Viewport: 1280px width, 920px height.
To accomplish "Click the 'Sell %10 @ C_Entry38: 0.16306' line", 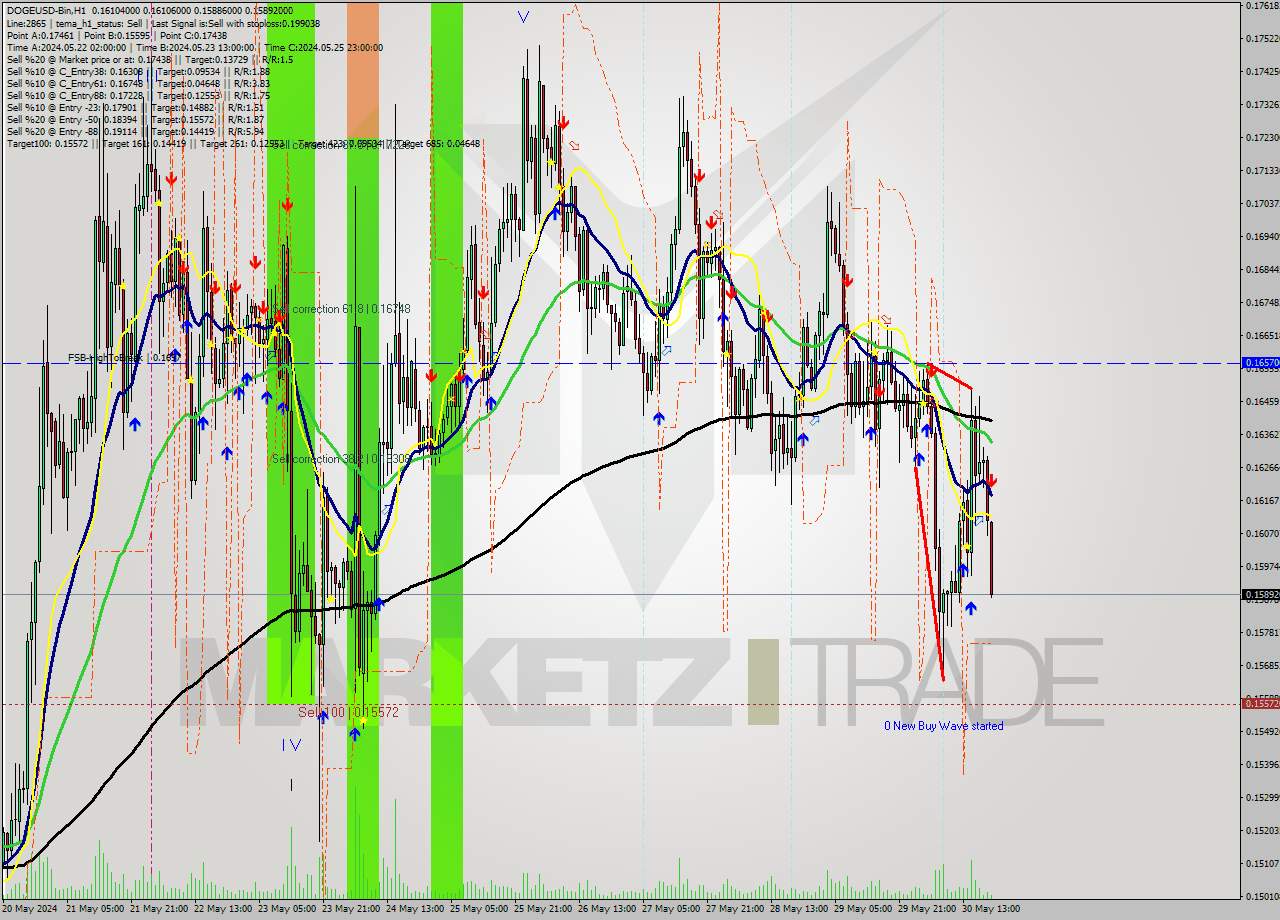I will tap(138, 71).
